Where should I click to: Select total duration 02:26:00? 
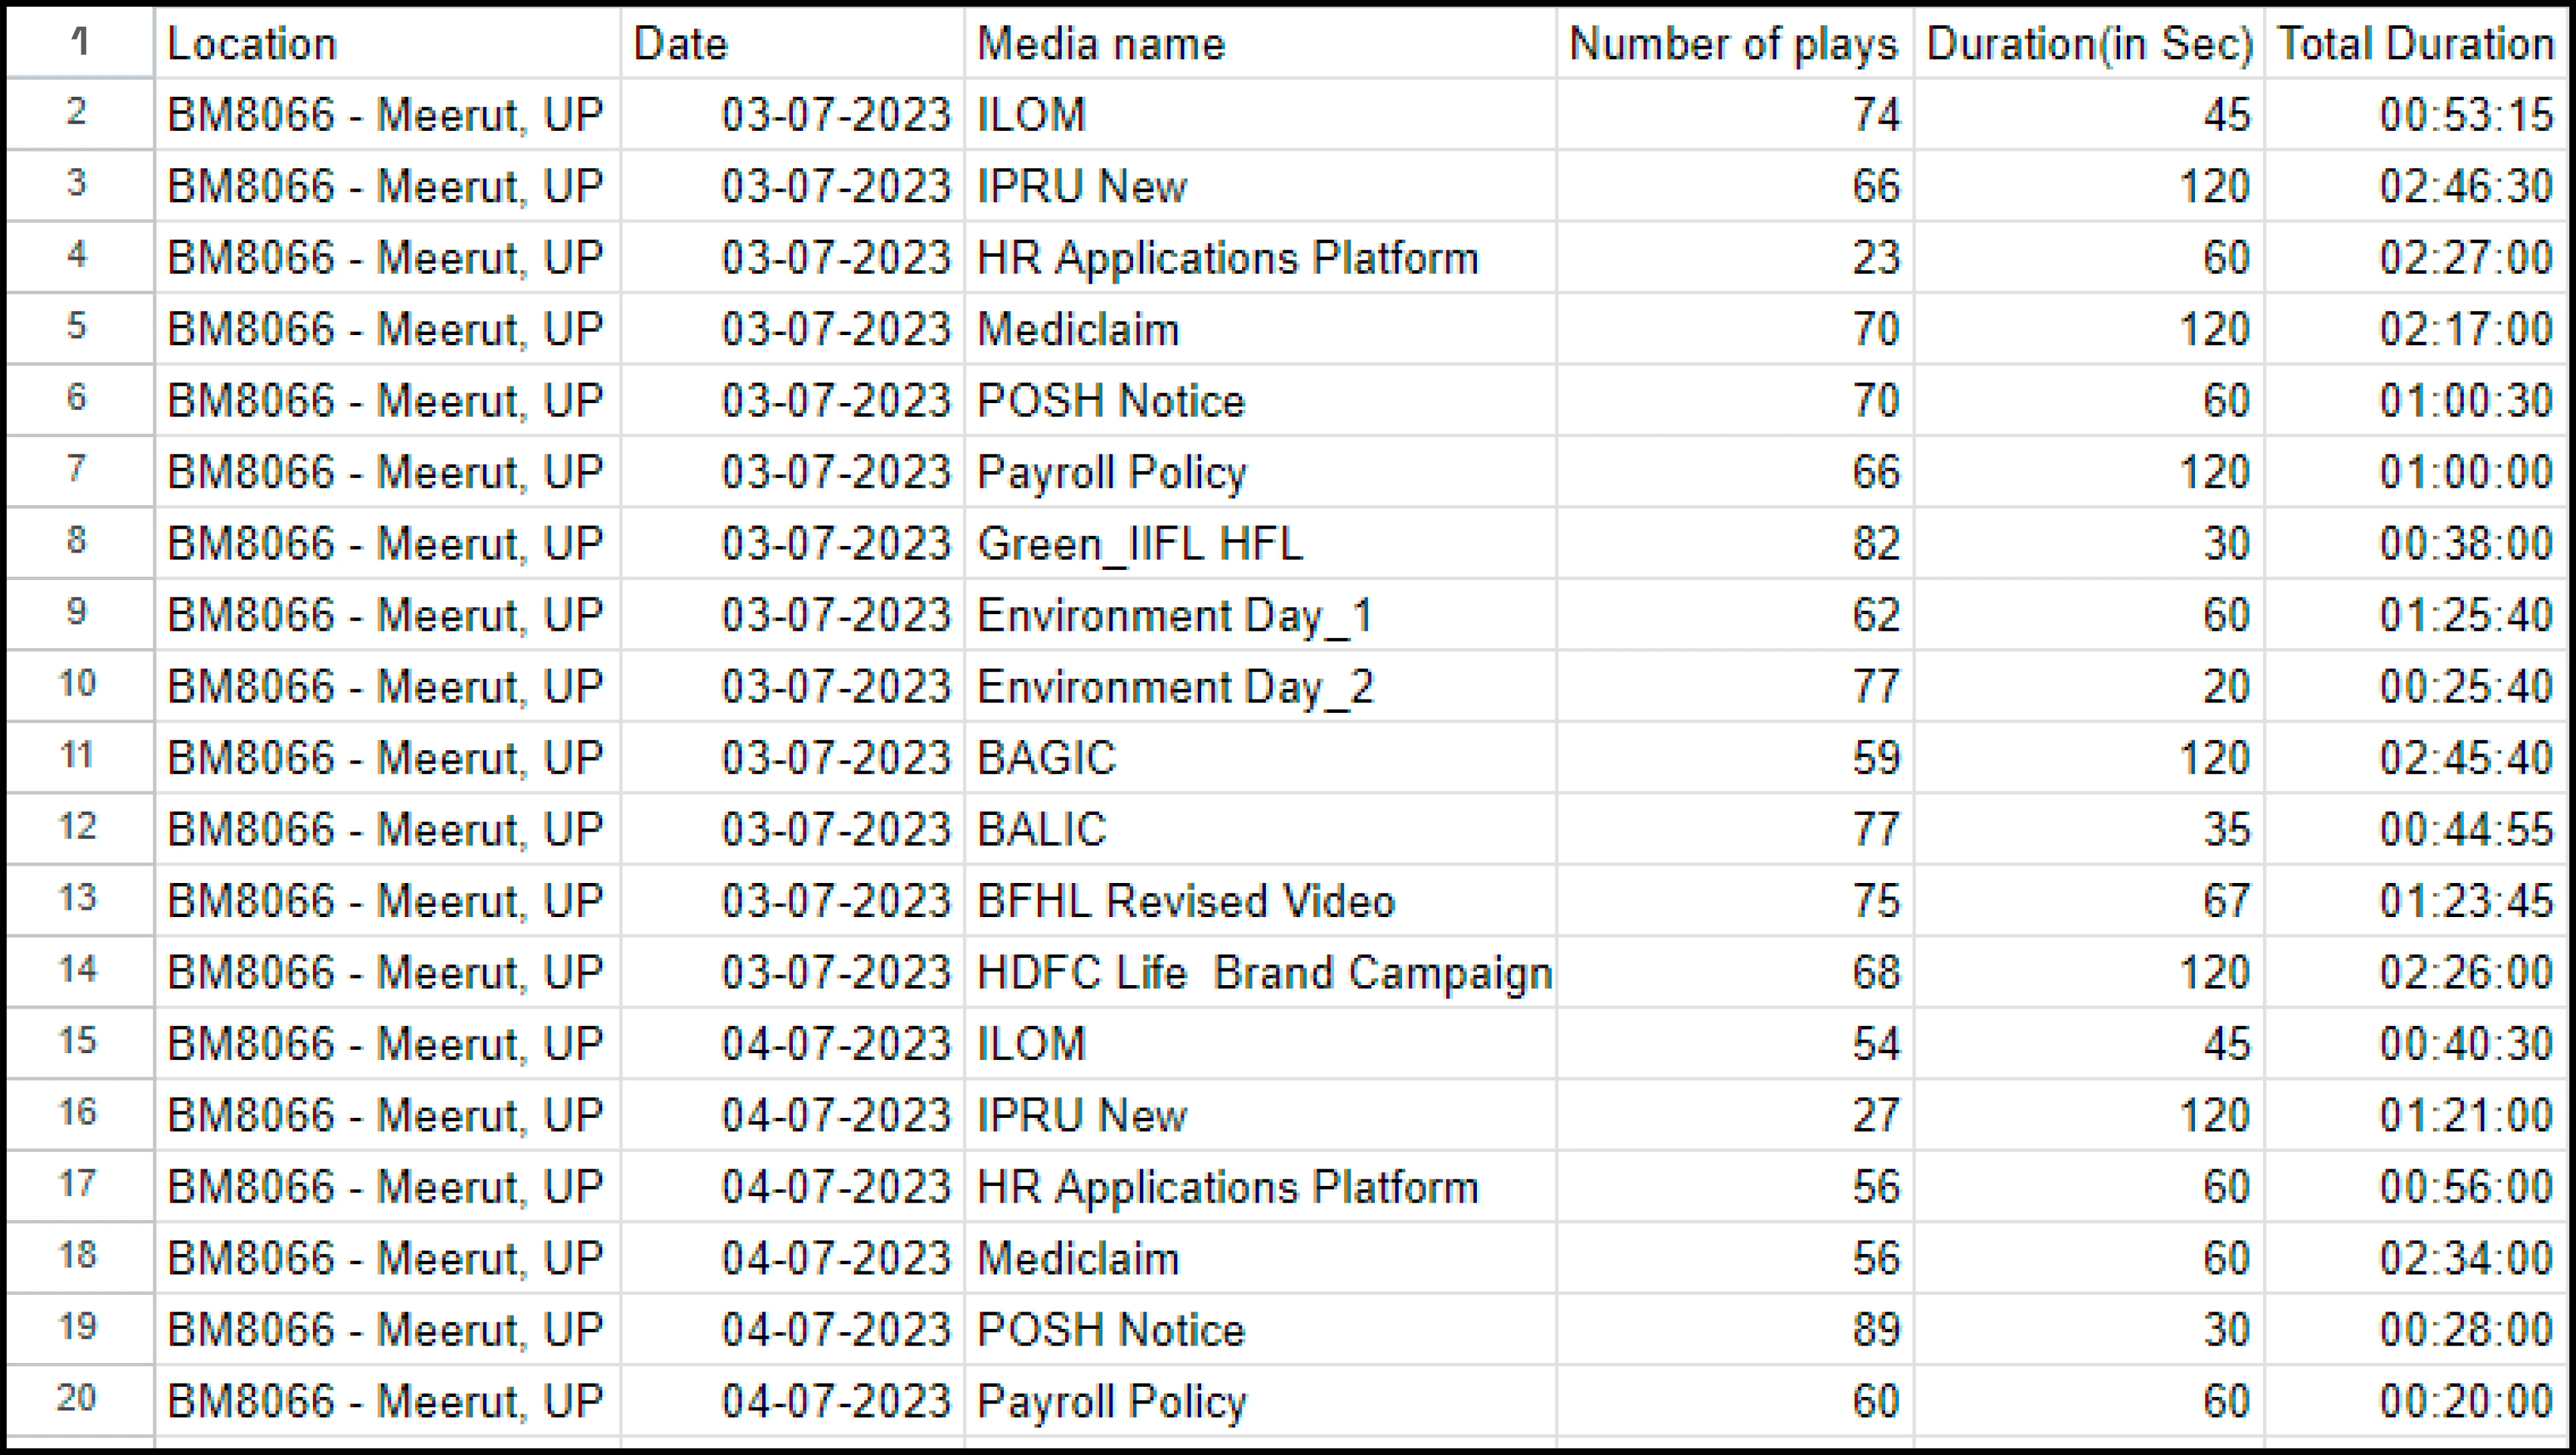point(2416,972)
